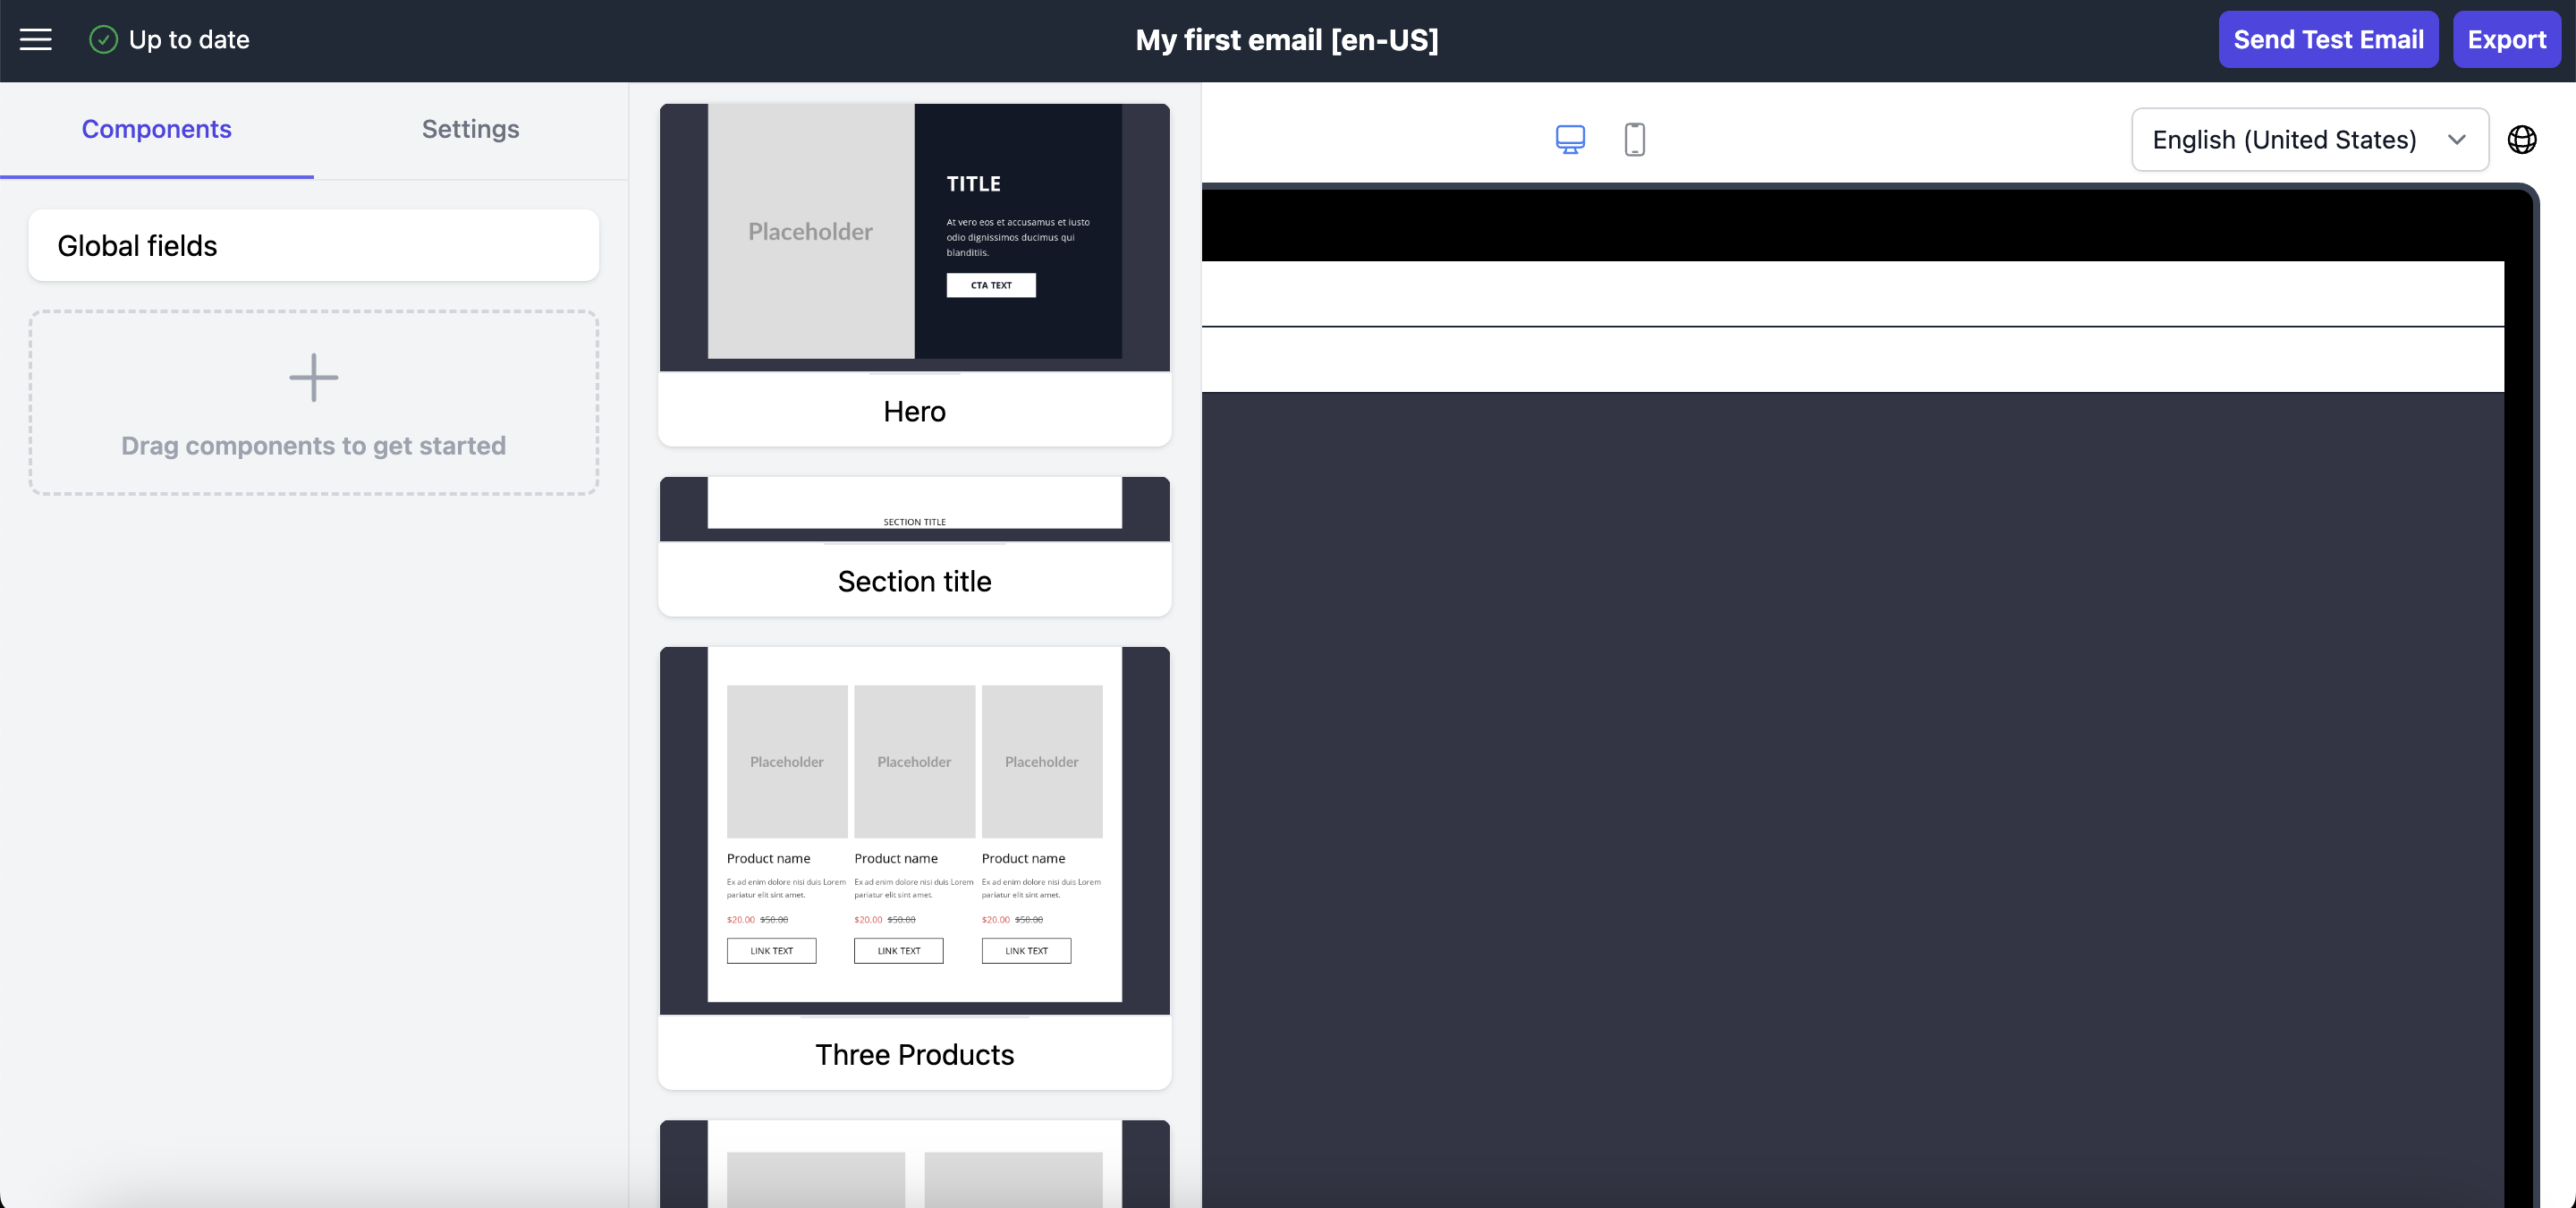
Task: Click the 'Hero' label text
Action: click(914, 411)
